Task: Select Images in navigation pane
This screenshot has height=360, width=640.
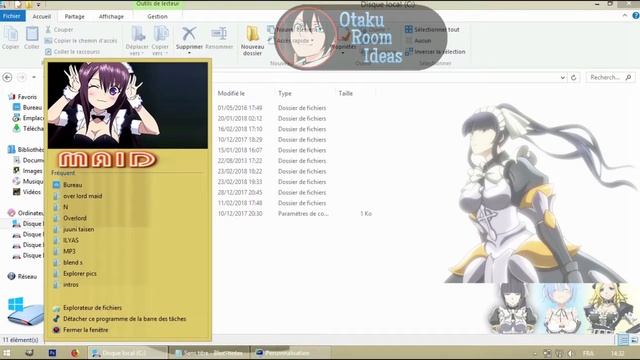Action: coord(32,171)
